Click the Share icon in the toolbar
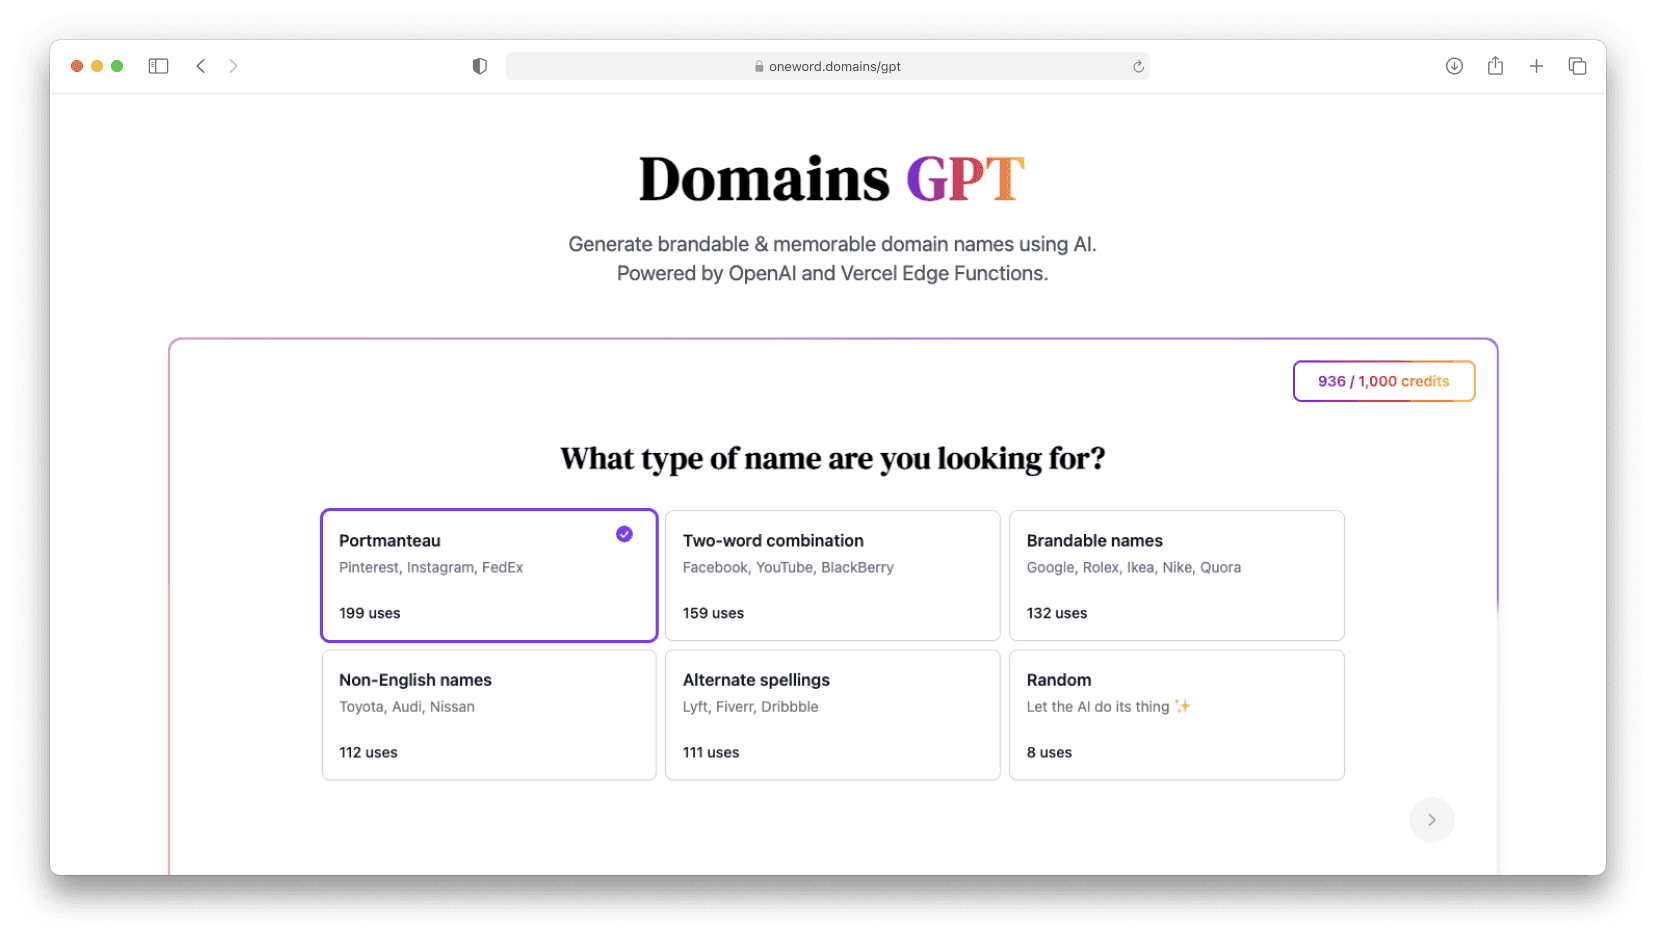Viewport: 1656px width, 935px height. pyautogui.click(x=1495, y=65)
